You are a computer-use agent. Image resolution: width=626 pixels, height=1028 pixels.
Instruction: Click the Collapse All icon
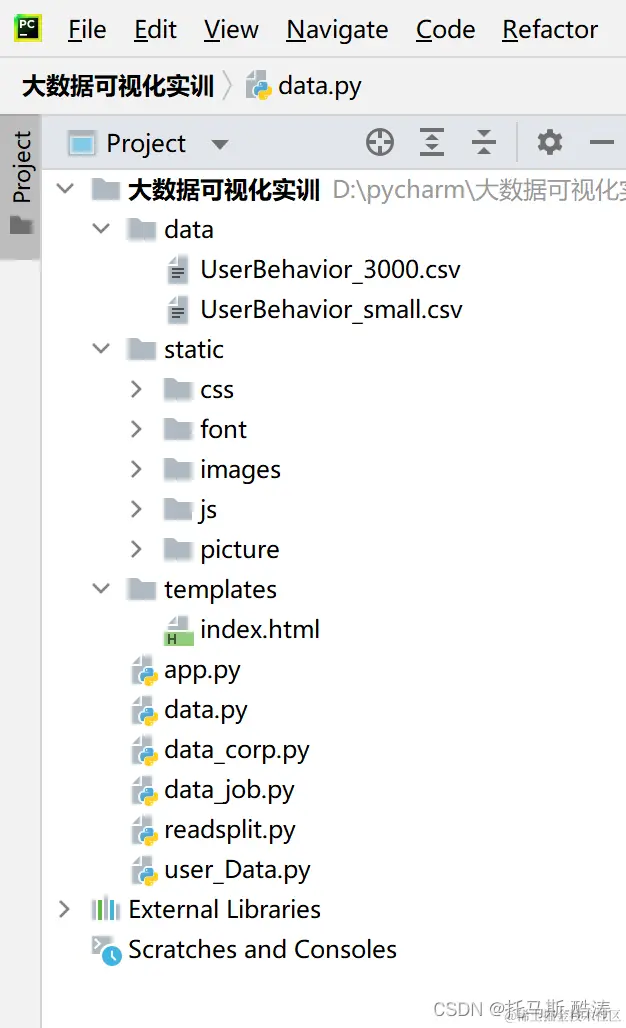484,142
